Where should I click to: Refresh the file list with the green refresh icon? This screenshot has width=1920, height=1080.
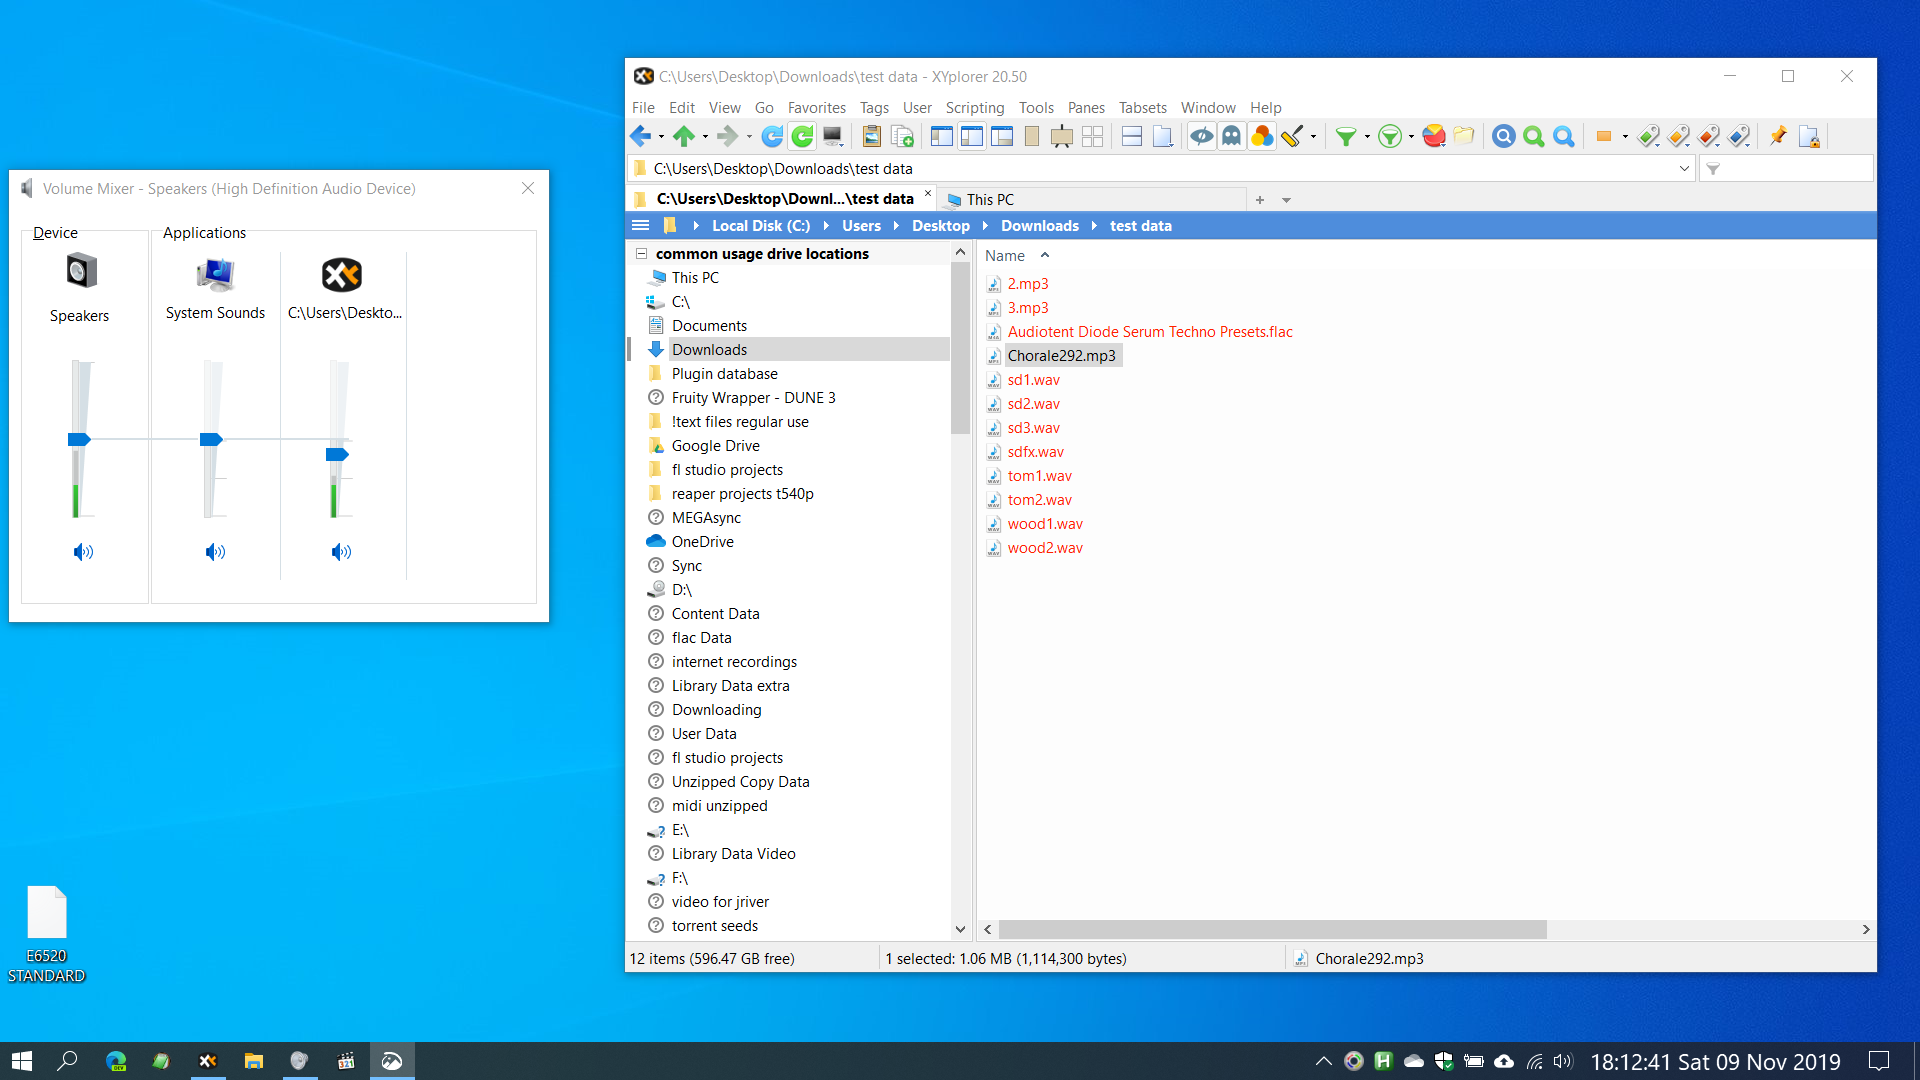(803, 136)
